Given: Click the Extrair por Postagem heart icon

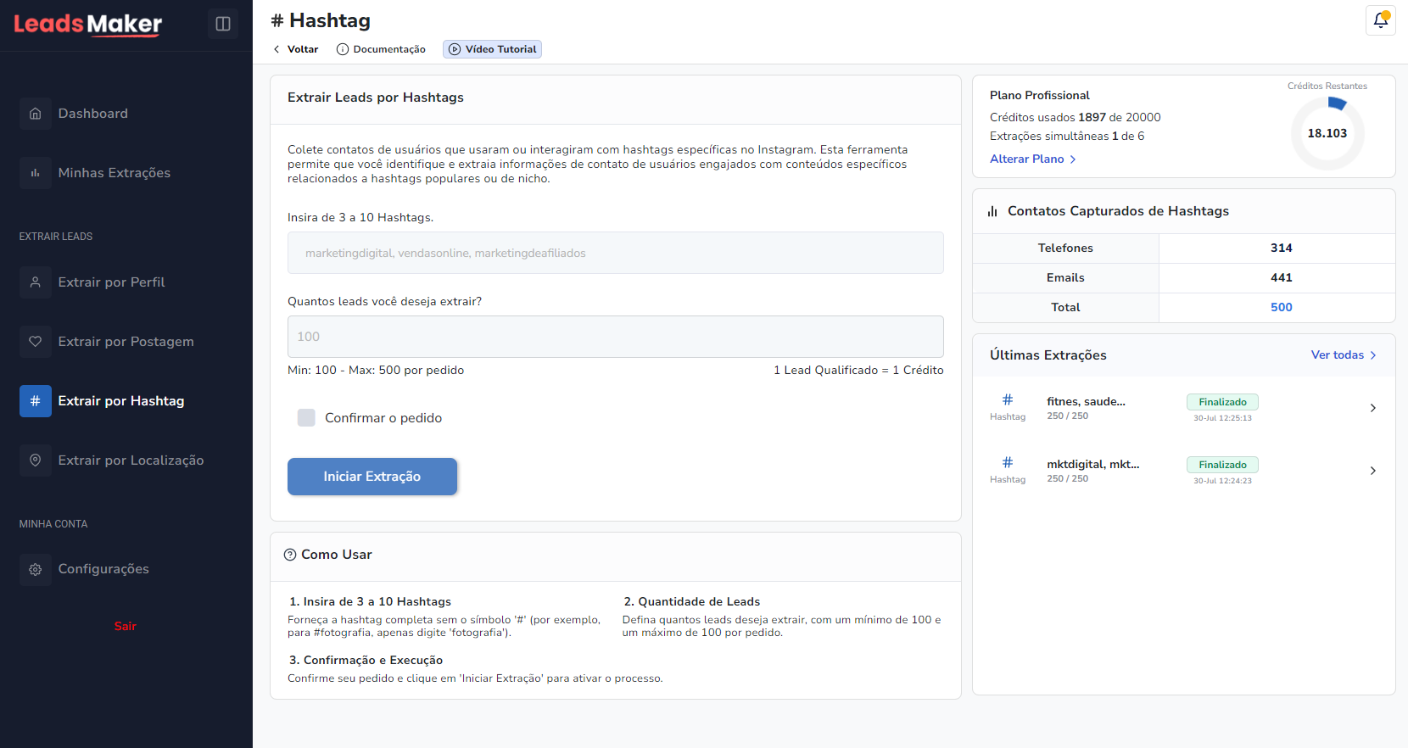Looking at the screenshot, I should (x=35, y=342).
